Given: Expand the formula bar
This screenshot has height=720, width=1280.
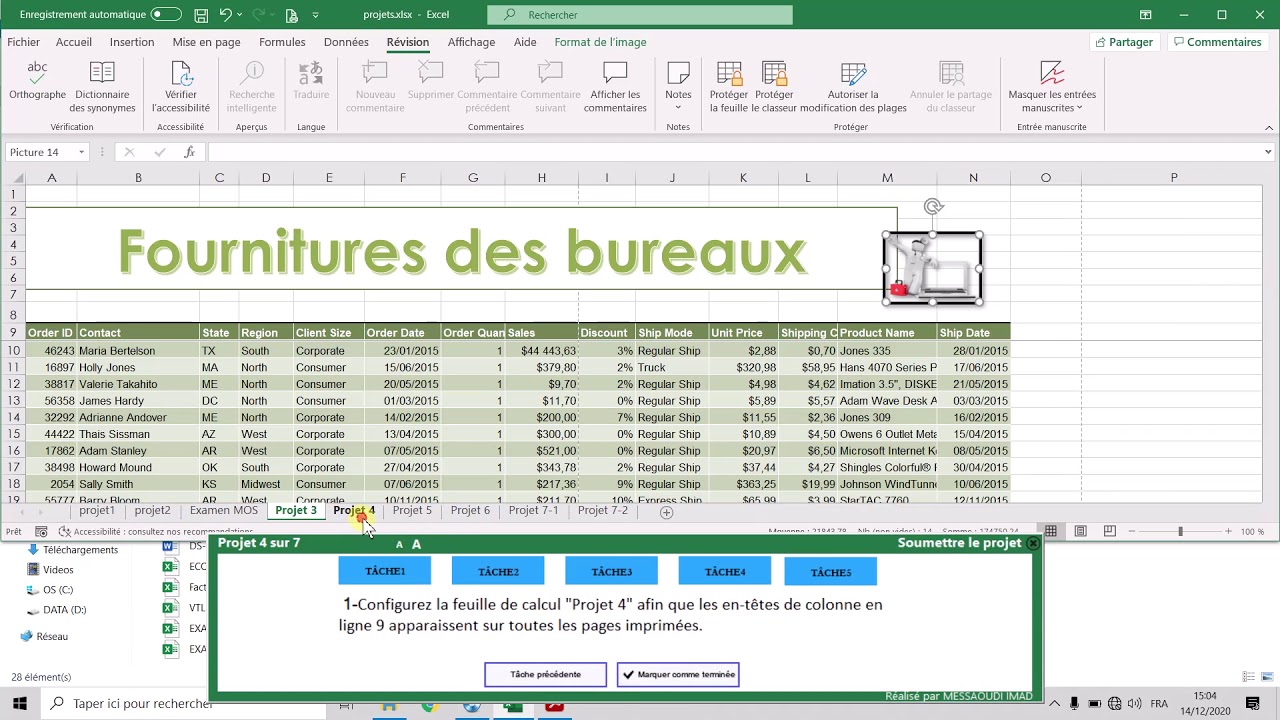Looking at the screenshot, I should tap(1268, 152).
